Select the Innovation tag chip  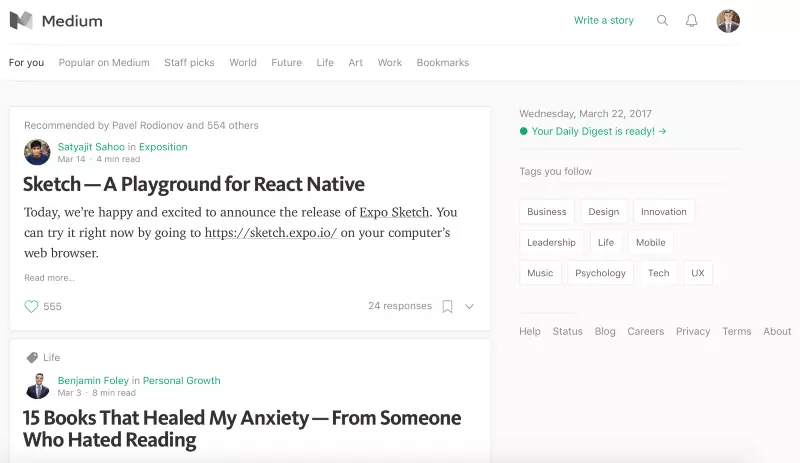pyautogui.click(x=664, y=212)
